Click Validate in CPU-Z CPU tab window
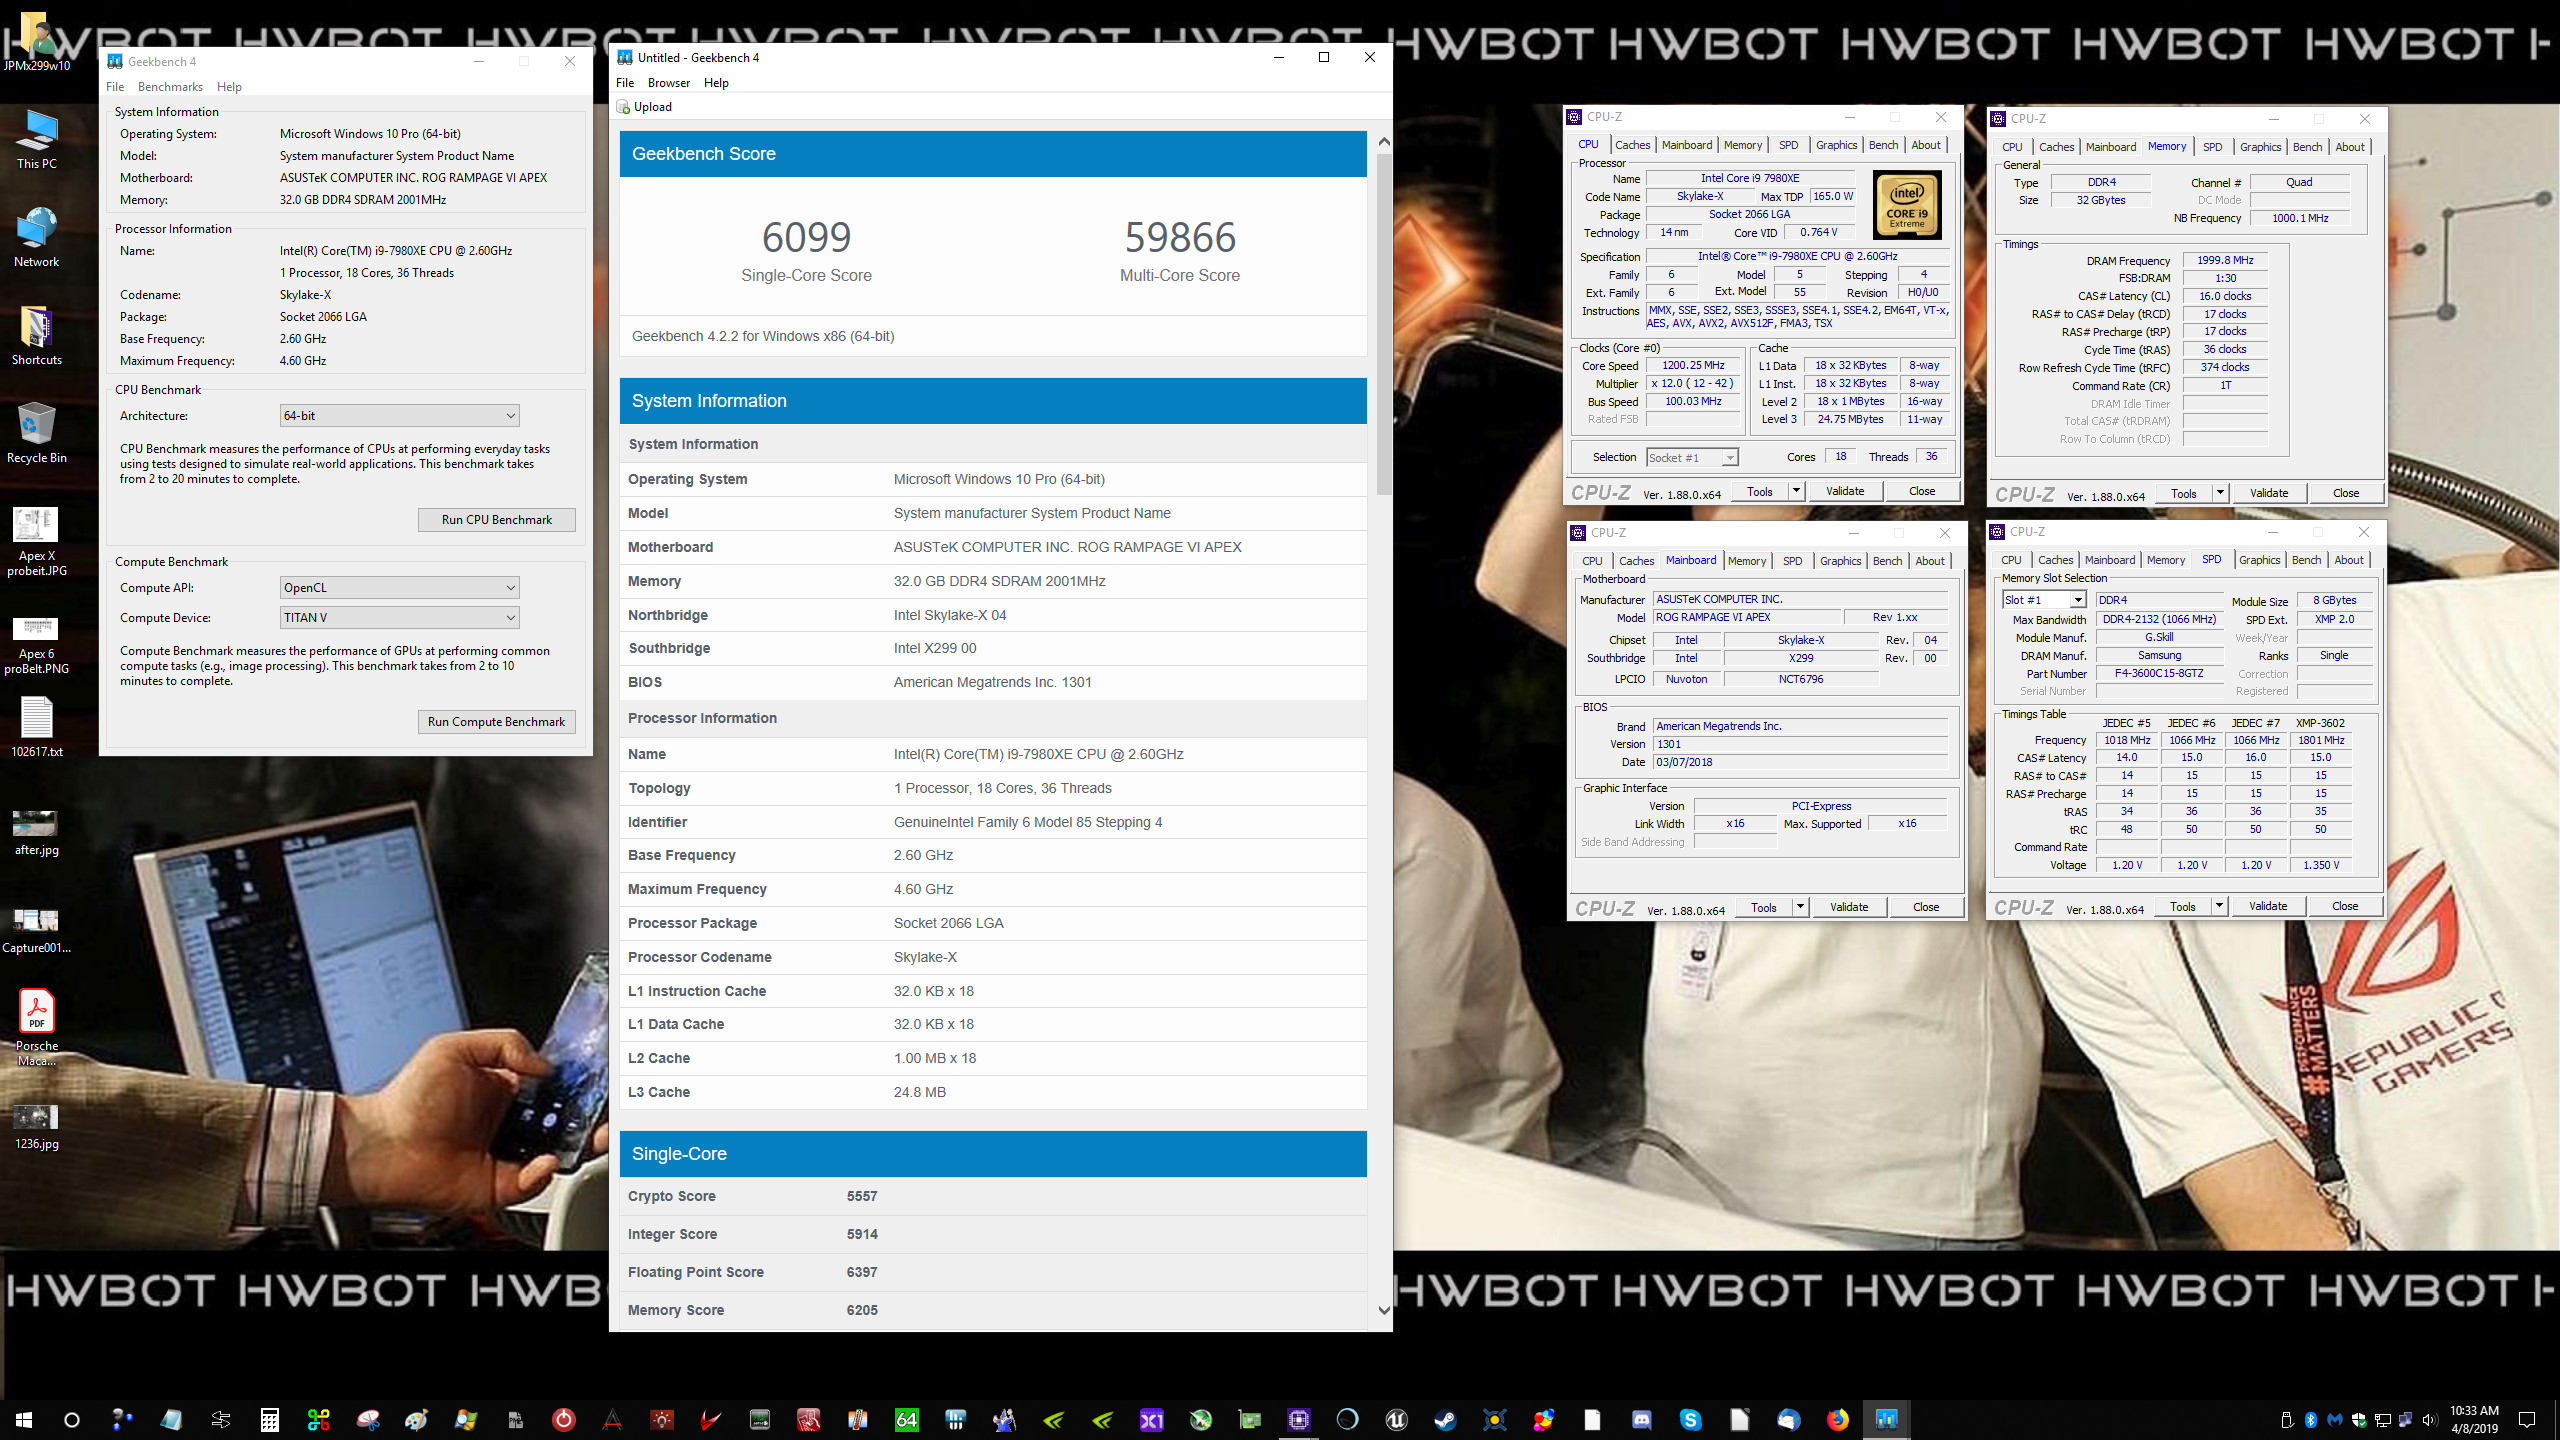This screenshot has height=1440, width=2560. click(1845, 491)
